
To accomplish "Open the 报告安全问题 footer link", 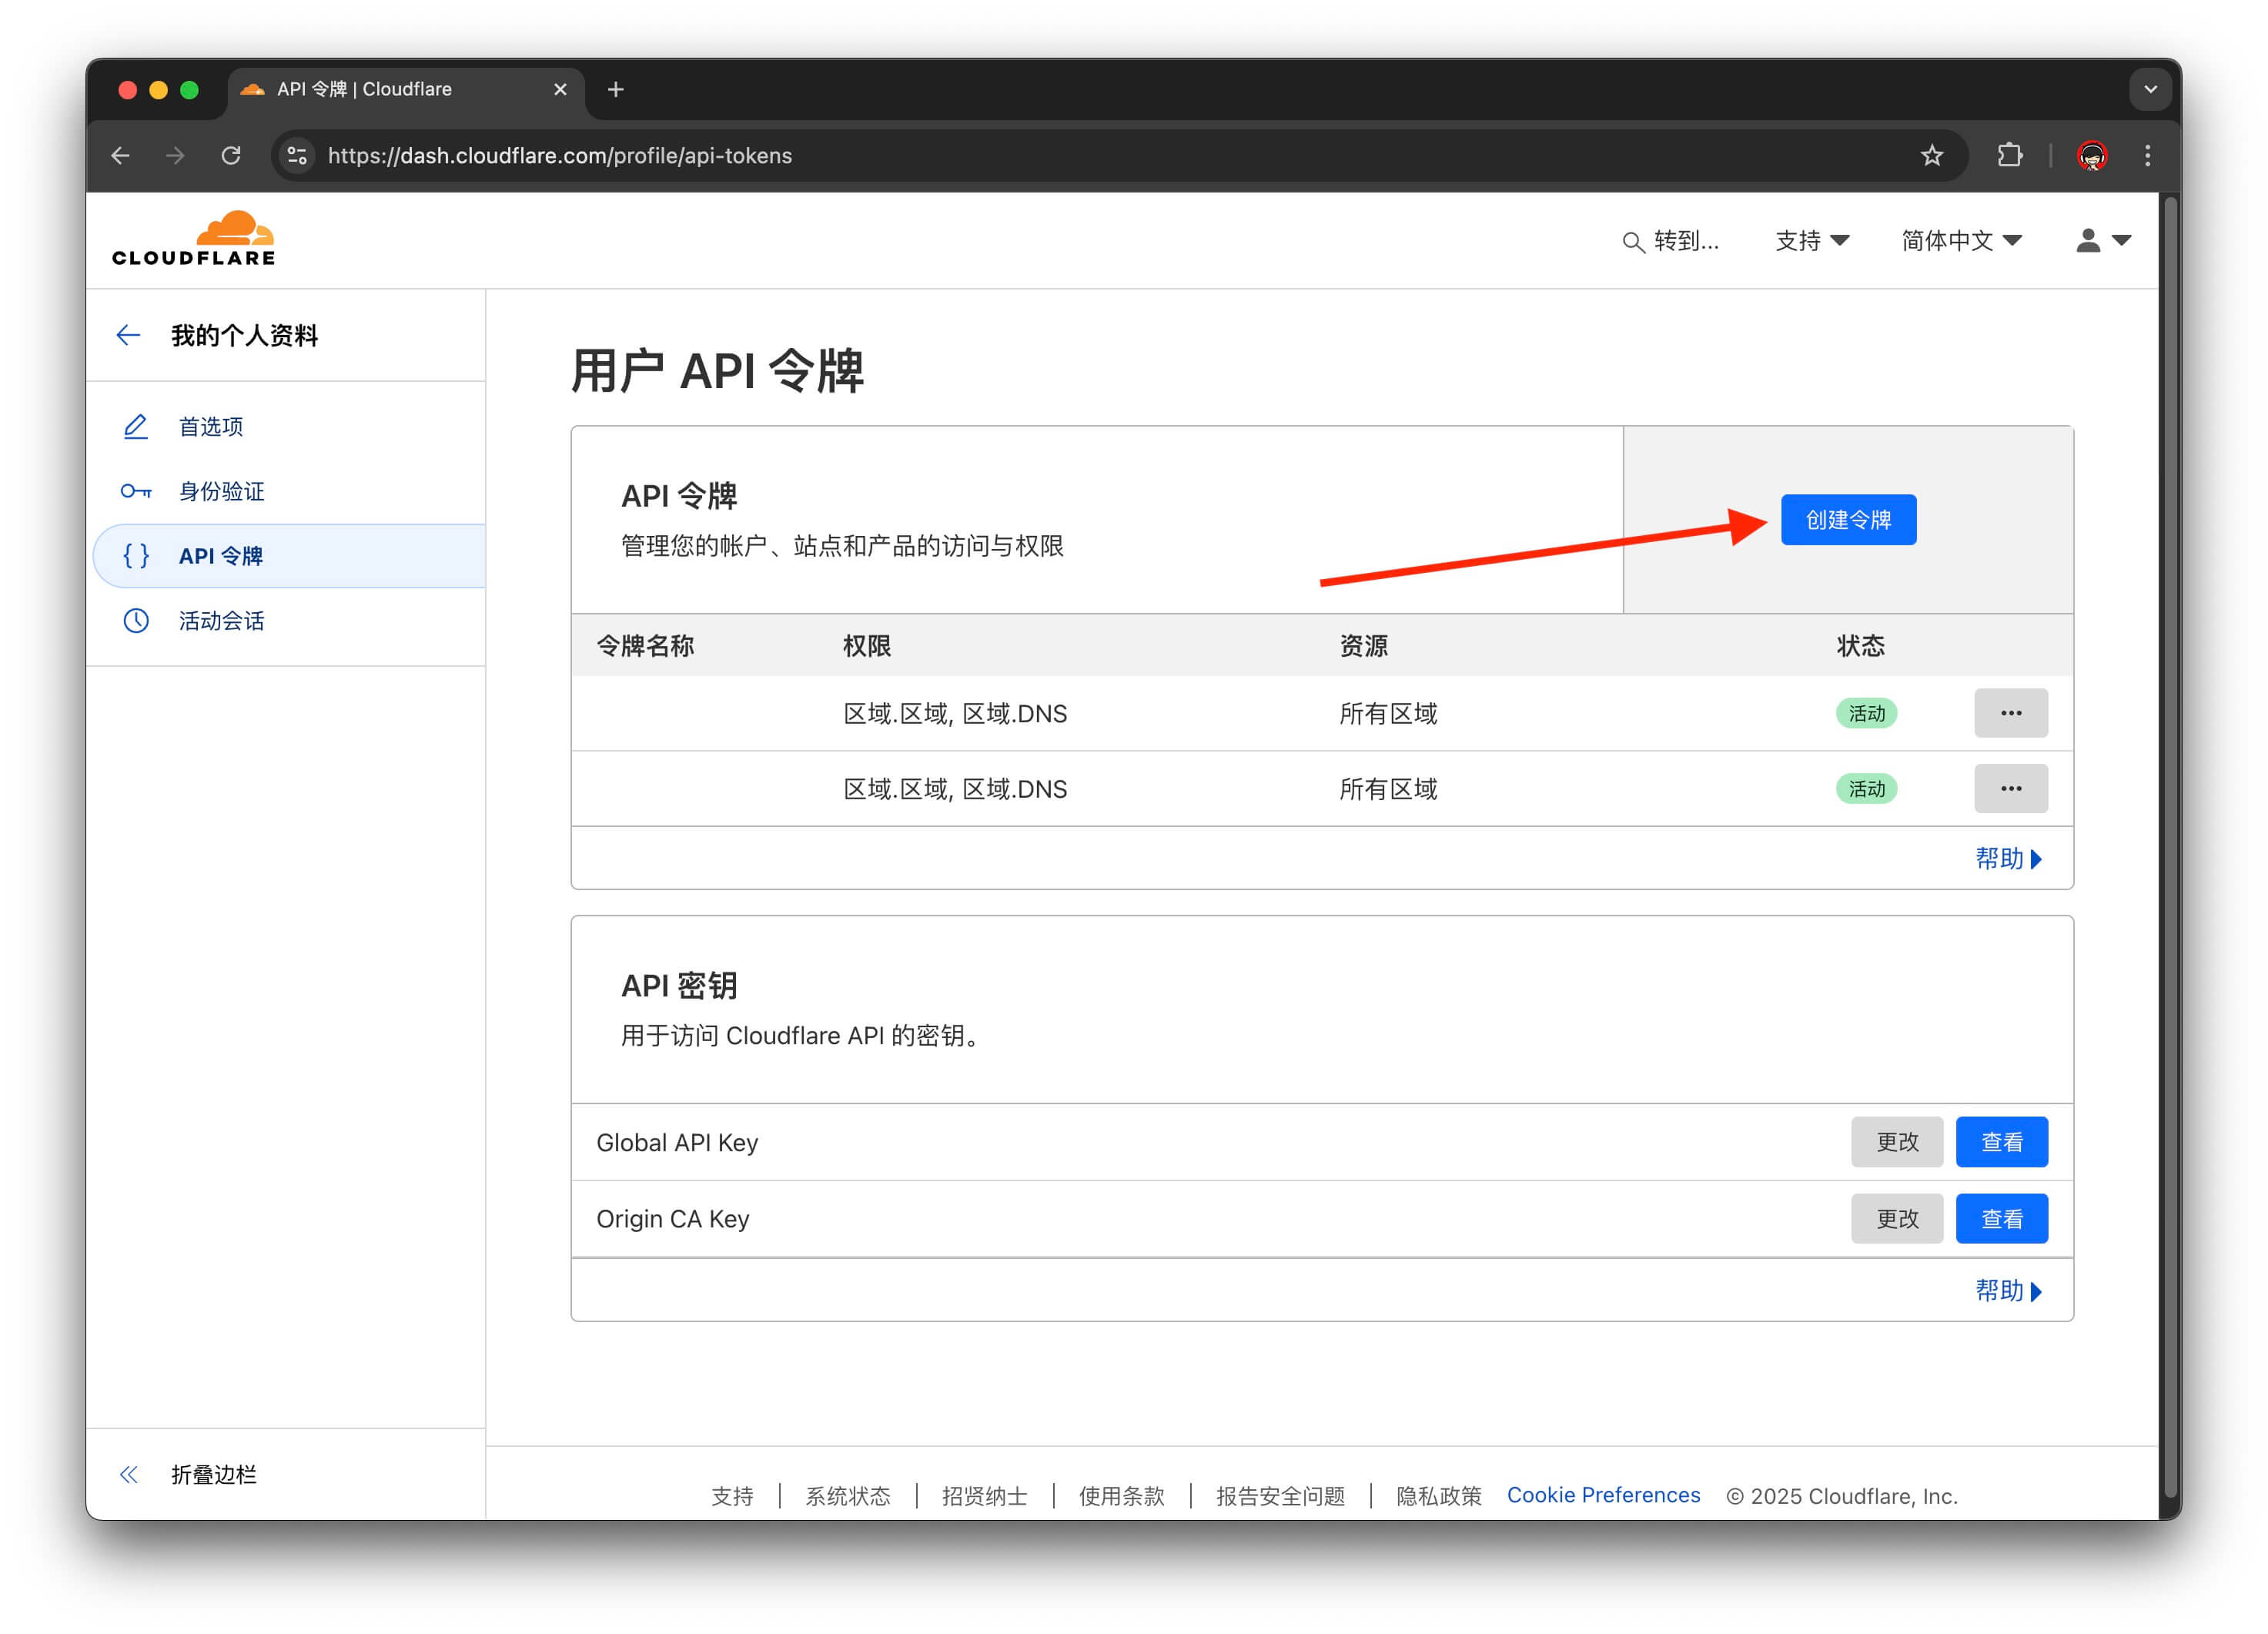I will 1280,1496.
